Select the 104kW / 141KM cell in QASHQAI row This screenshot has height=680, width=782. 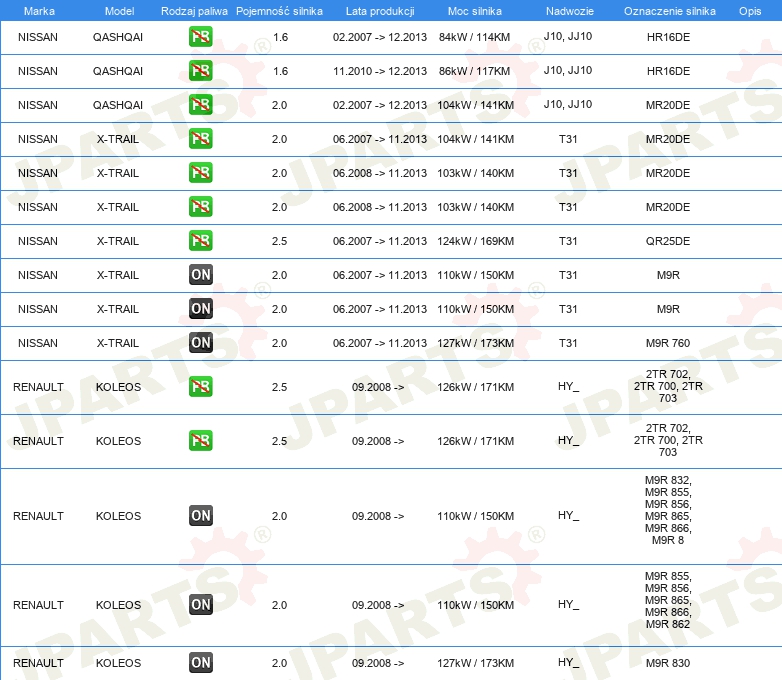pyautogui.click(x=475, y=105)
